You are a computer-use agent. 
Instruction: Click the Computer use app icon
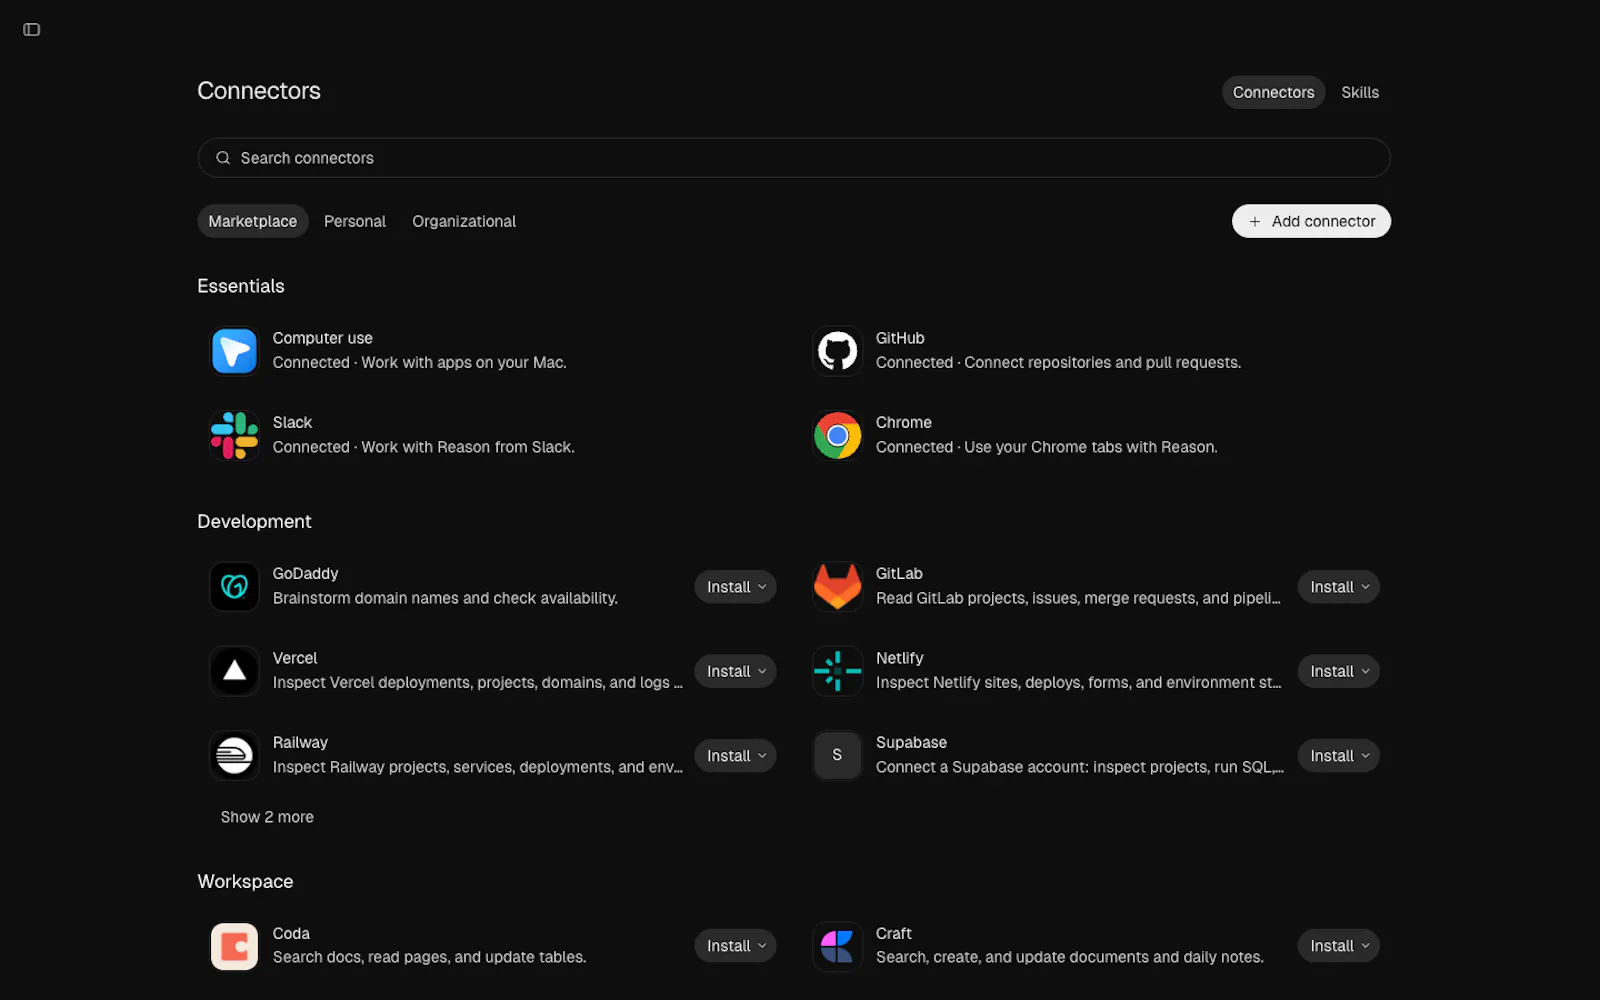click(x=234, y=351)
